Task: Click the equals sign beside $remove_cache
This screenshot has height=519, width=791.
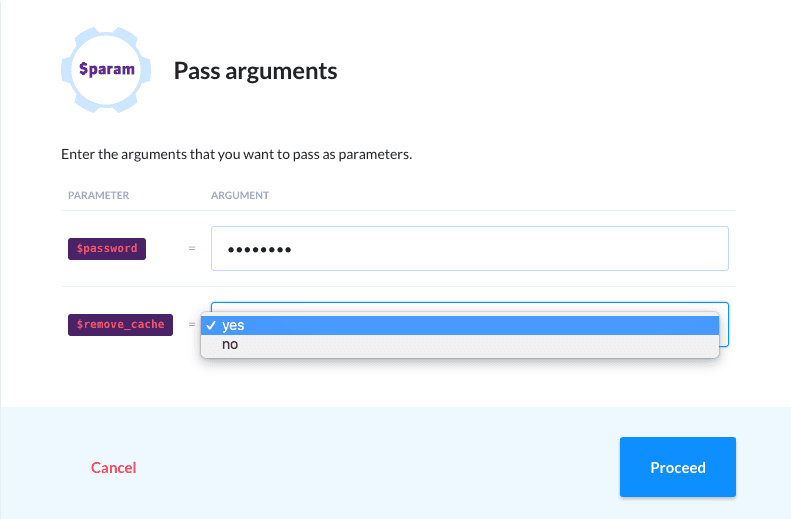Action: (192, 325)
